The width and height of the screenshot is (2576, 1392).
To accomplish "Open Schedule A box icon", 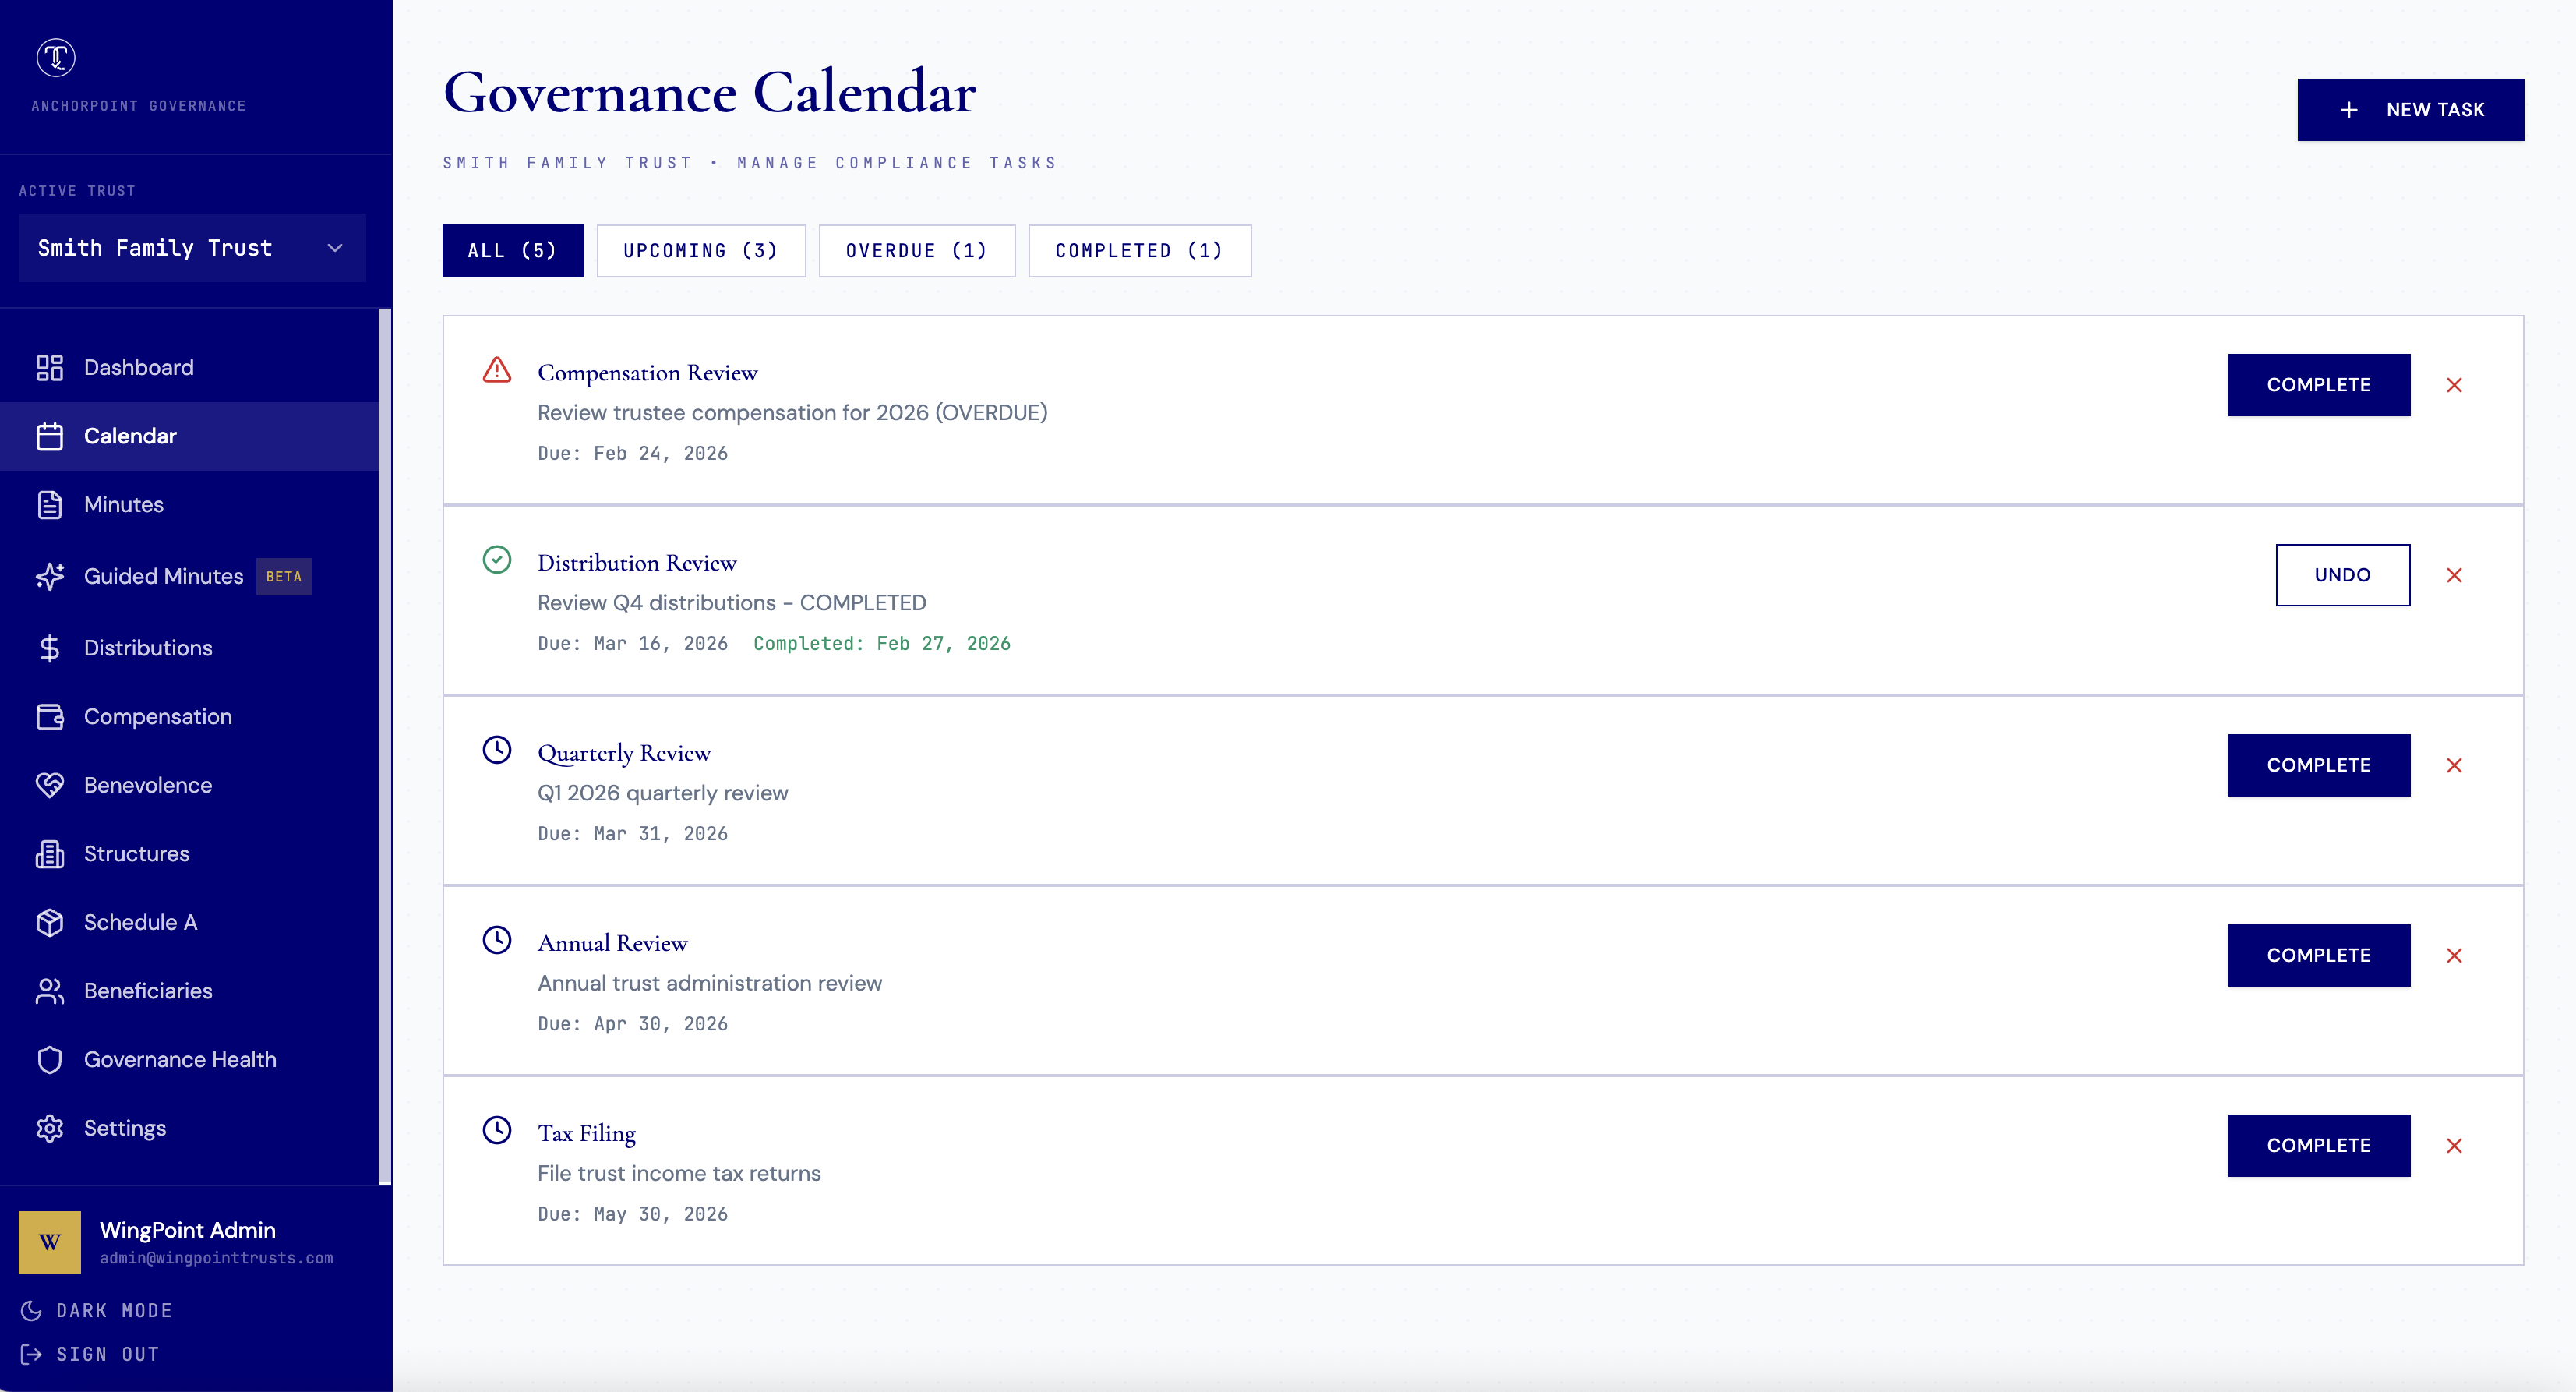I will pyautogui.click(x=49, y=922).
